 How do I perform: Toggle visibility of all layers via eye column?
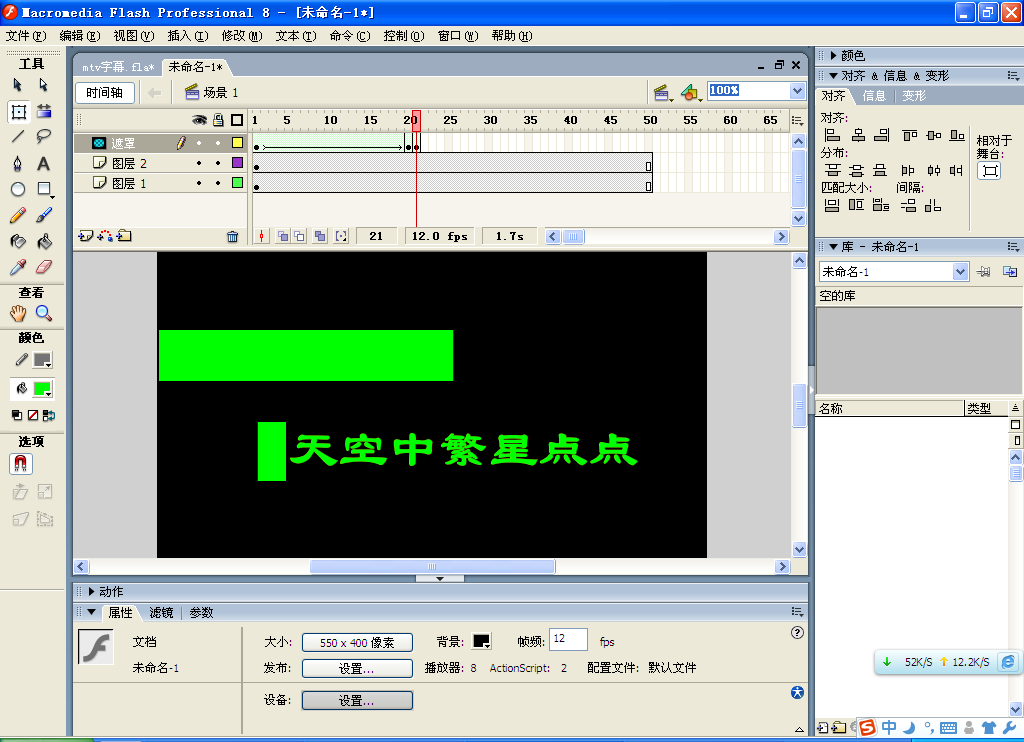199,120
